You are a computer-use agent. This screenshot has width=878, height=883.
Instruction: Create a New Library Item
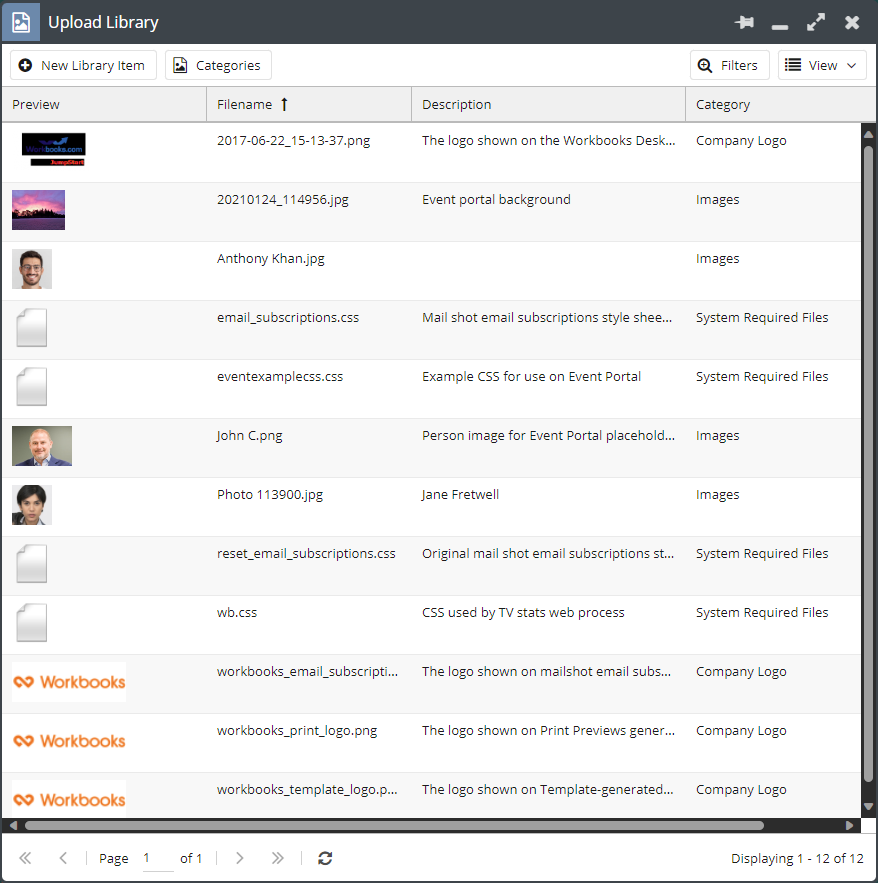pyautogui.click(x=83, y=65)
